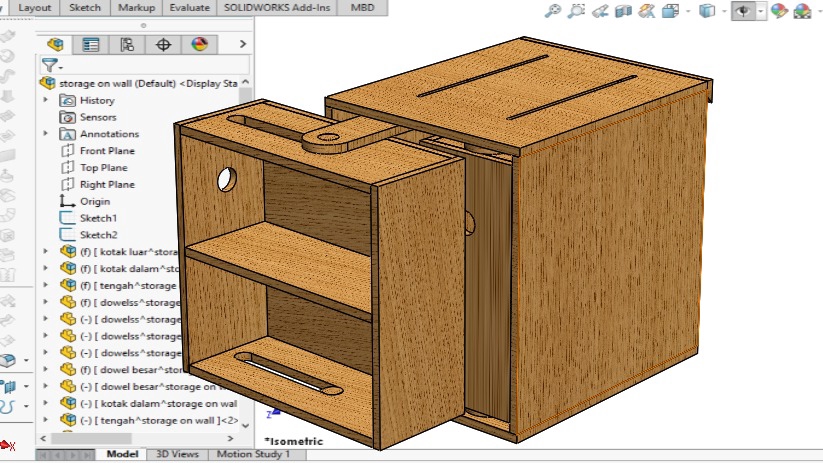Click the *Isometric view label
Viewport: 823px width, 463px height.
[x=294, y=441]
